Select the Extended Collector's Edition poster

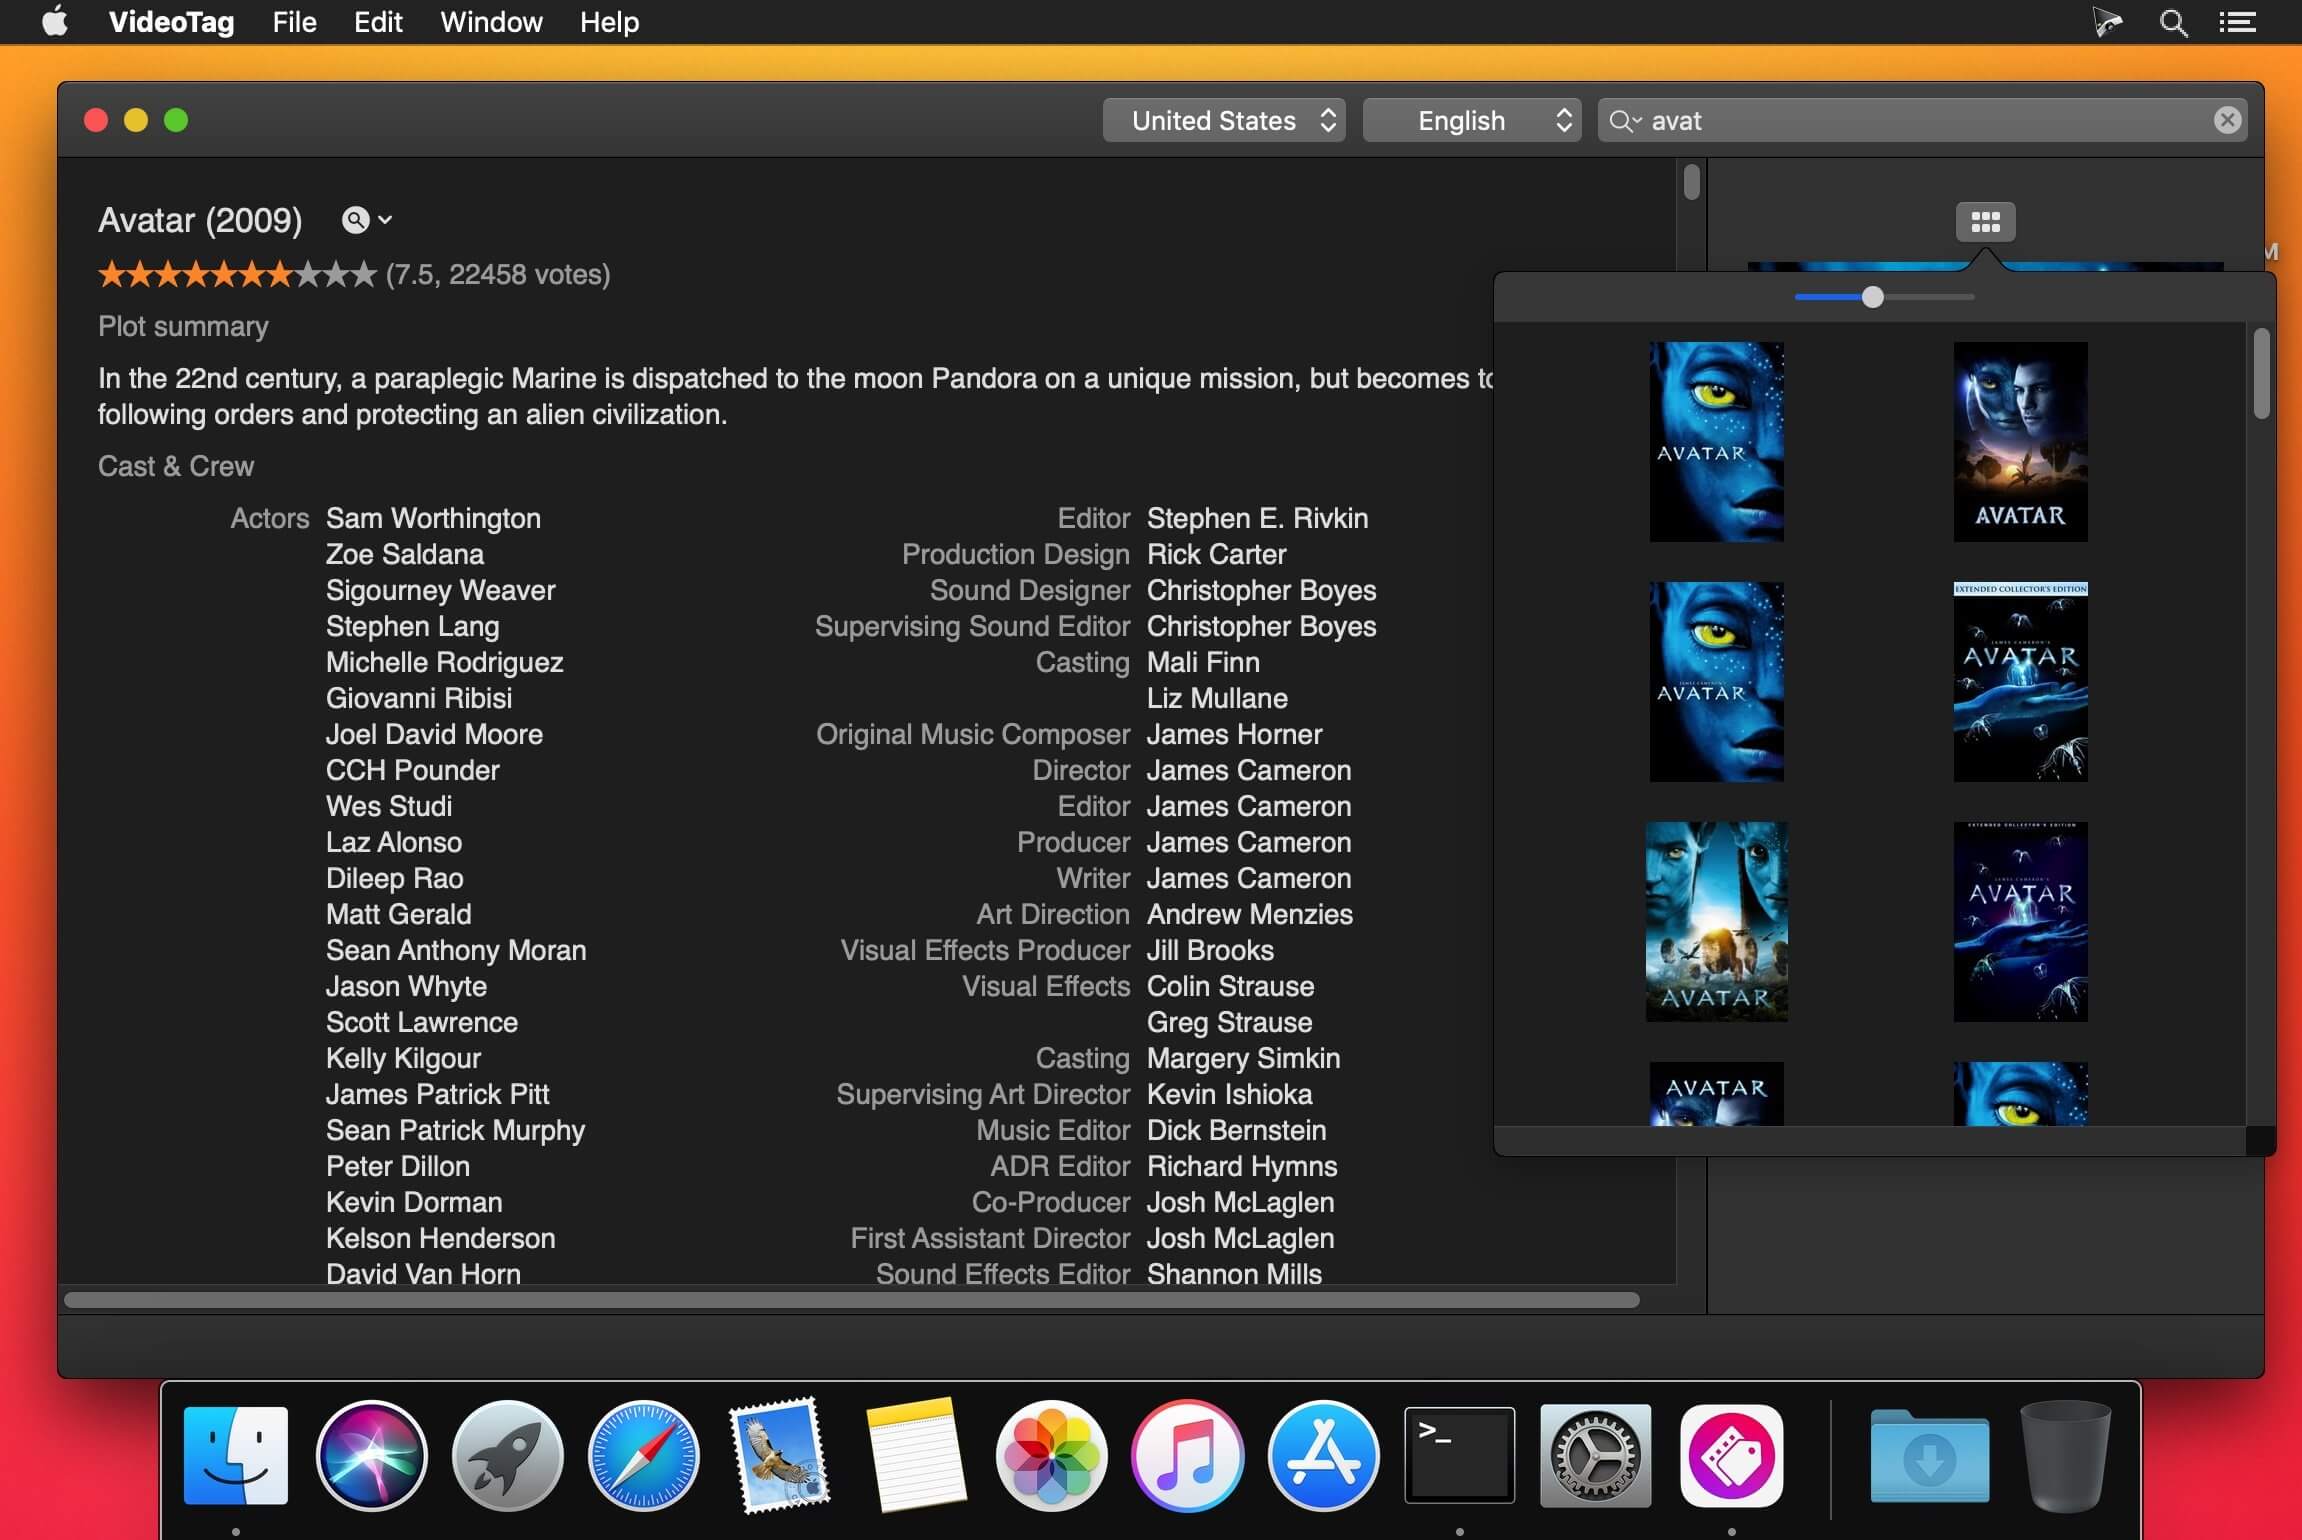2020,681
